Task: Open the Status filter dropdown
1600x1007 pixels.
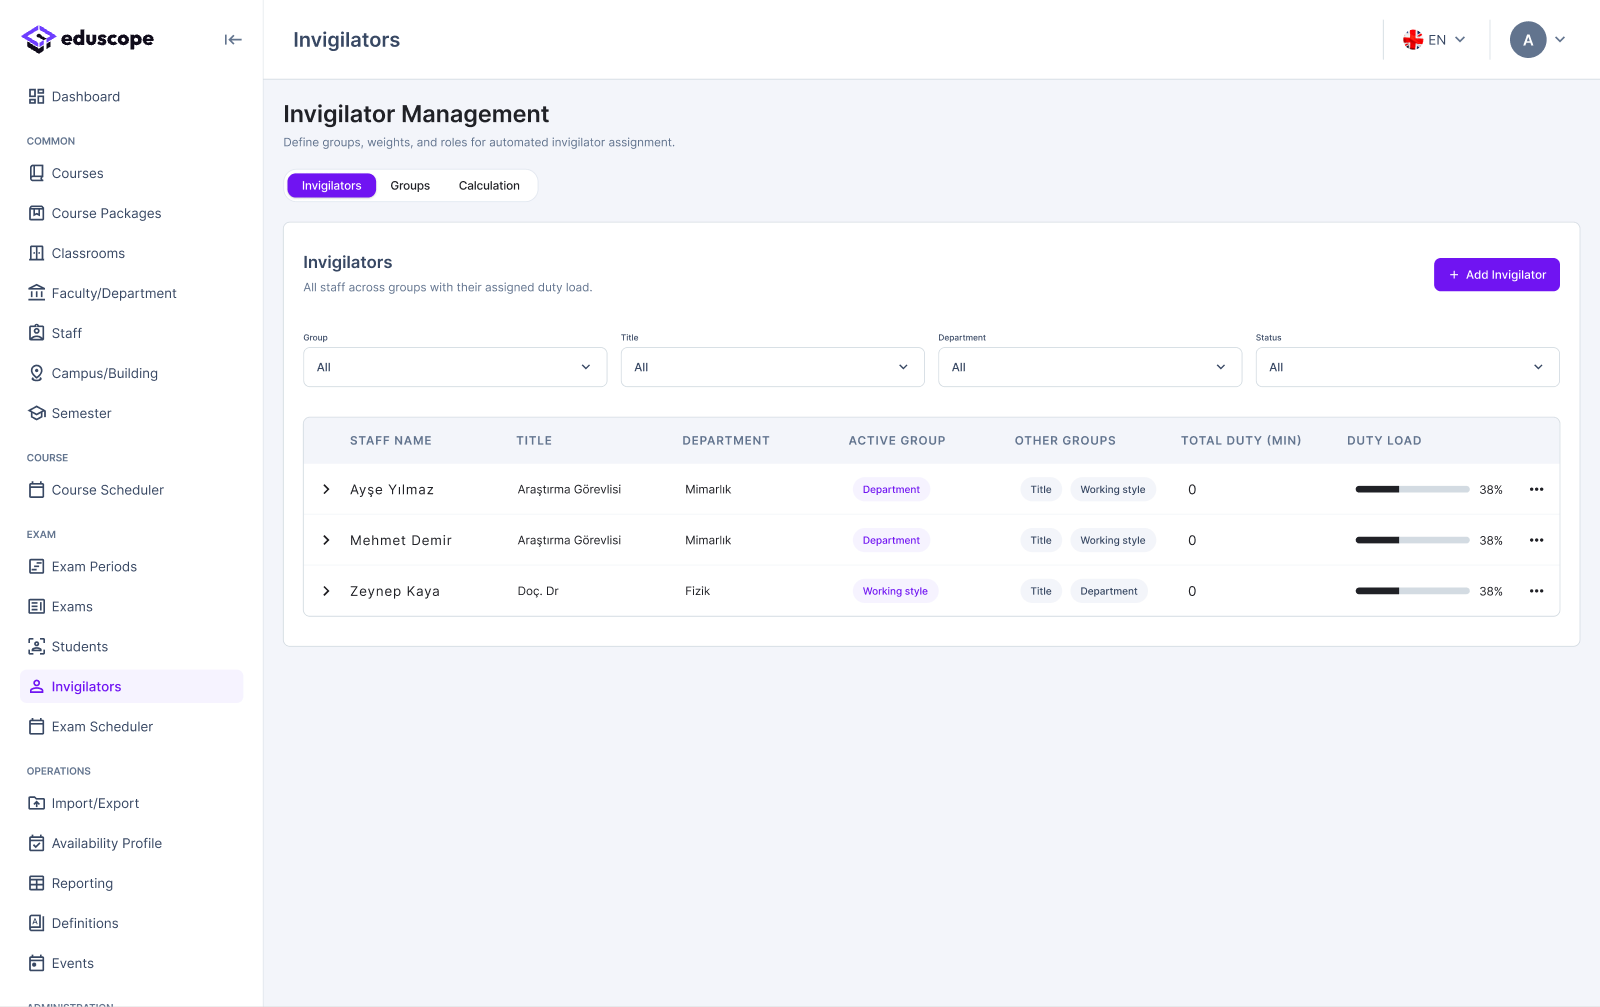Action: click(x=1407, y=367)
